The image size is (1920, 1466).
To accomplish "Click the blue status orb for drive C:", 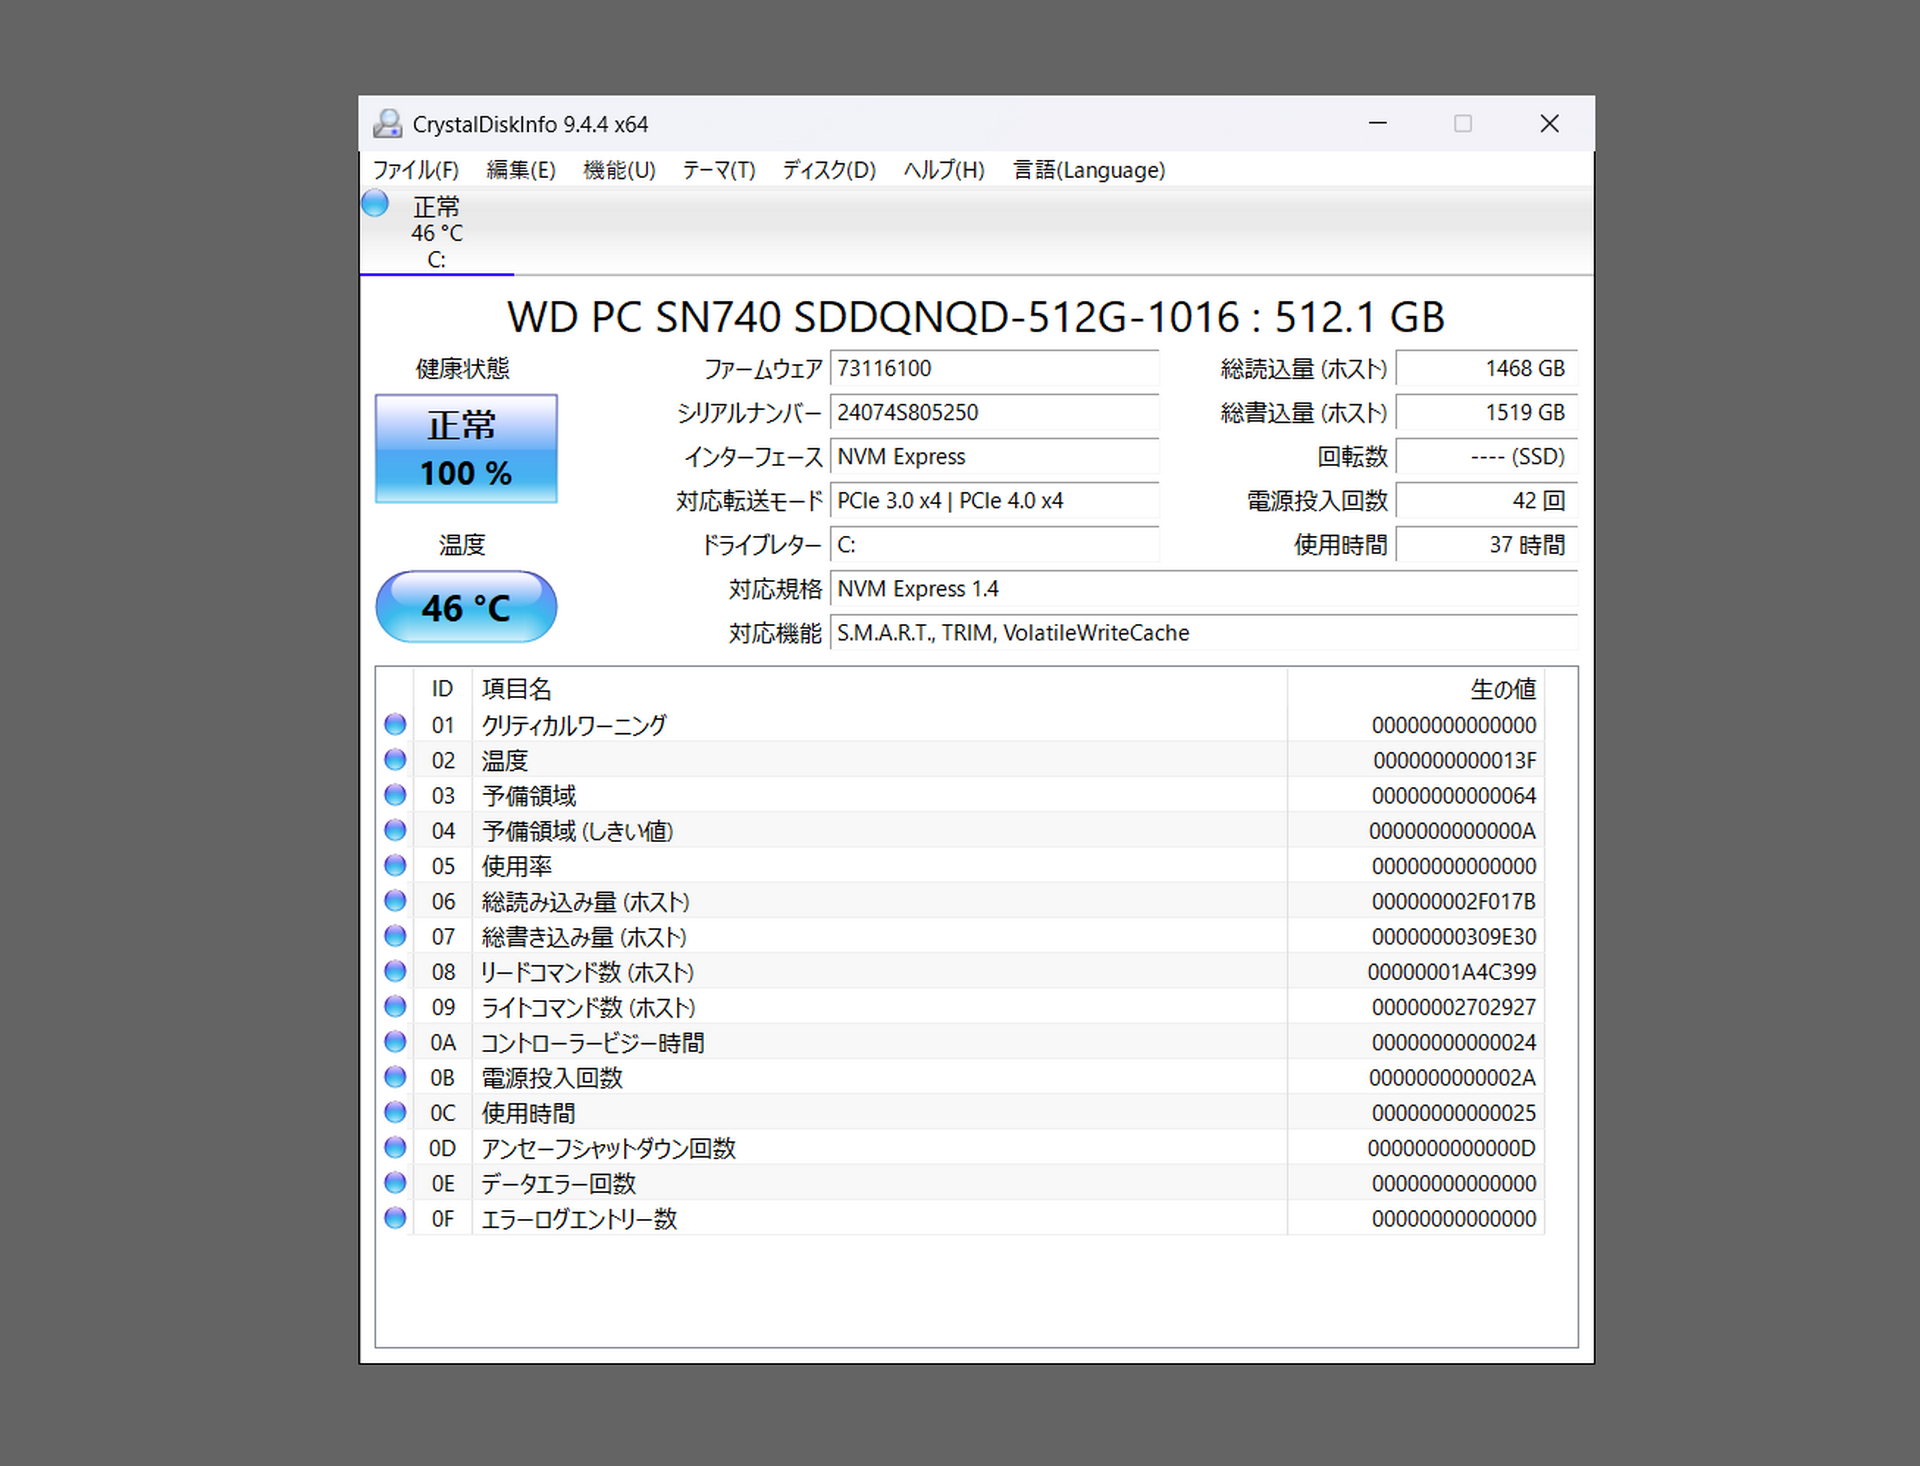I will (375, 204).
